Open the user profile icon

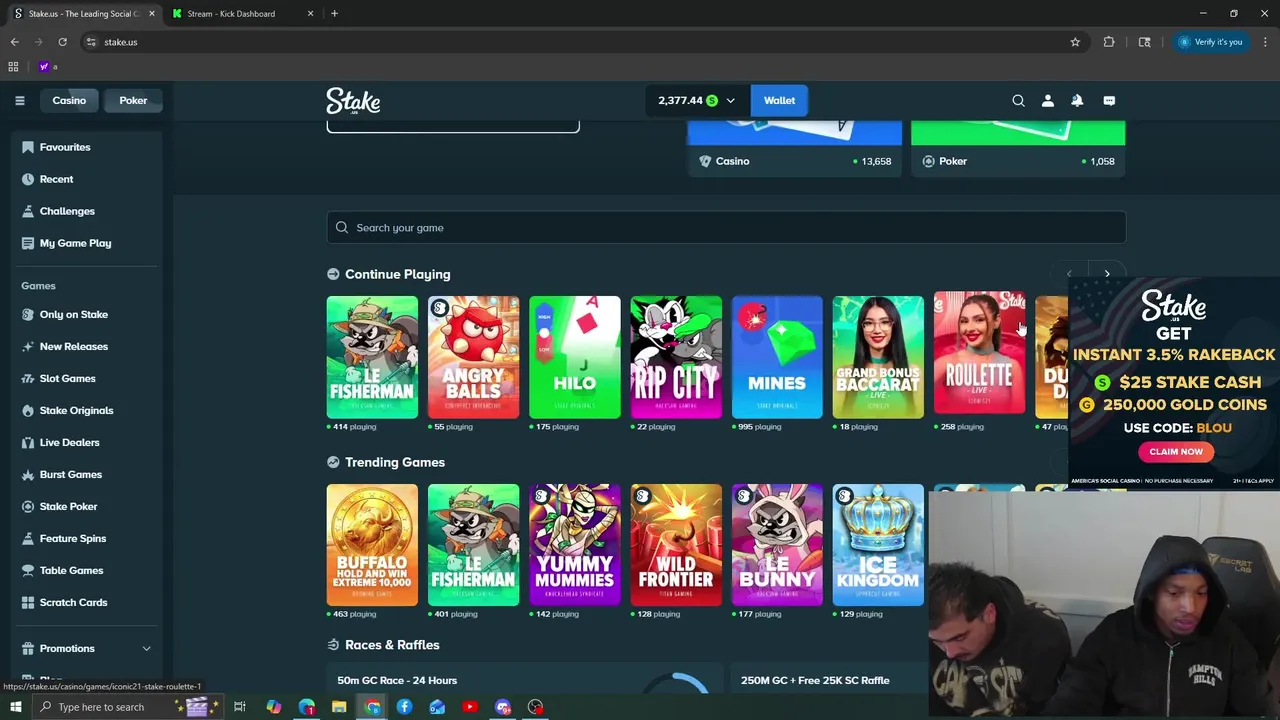pyautogui.click(x=1047, y=100)
